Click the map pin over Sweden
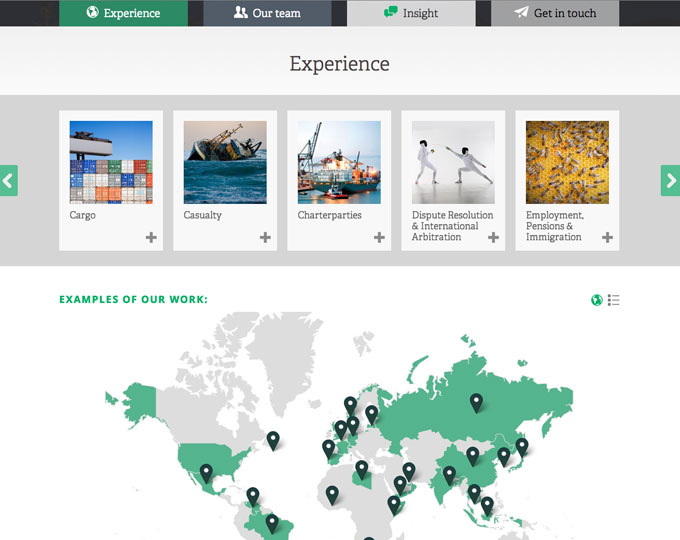The image size is (680, 540). pyautogui.click(x=372, y=414)
